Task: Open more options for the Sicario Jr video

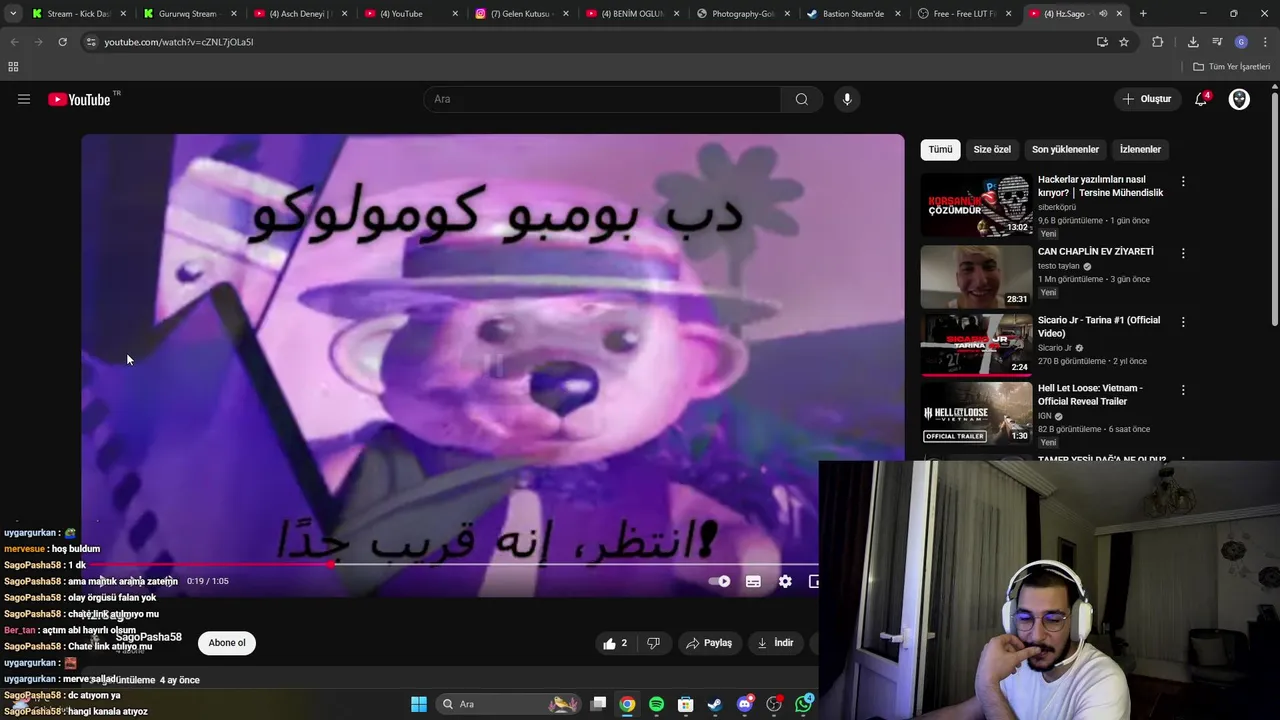Action: [x=1183, y=322]
